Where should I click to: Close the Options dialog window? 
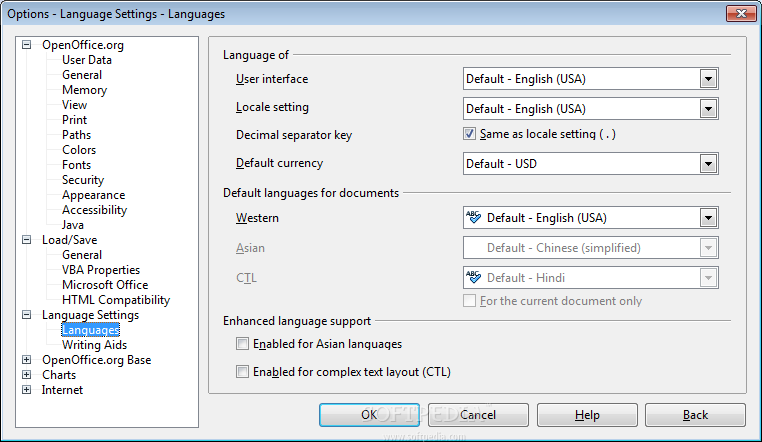pyautogui.click(x=741, y=14)
